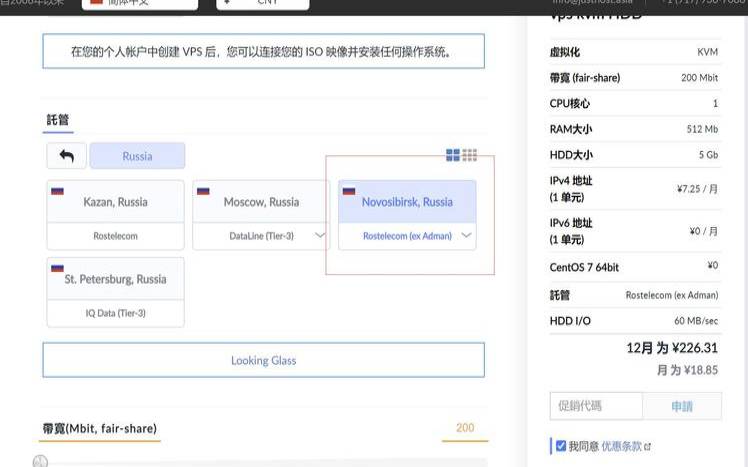Click the Russian flag on Novosibirsk card
The width and height of the screenshot is (748, 467).
[349, 191]
